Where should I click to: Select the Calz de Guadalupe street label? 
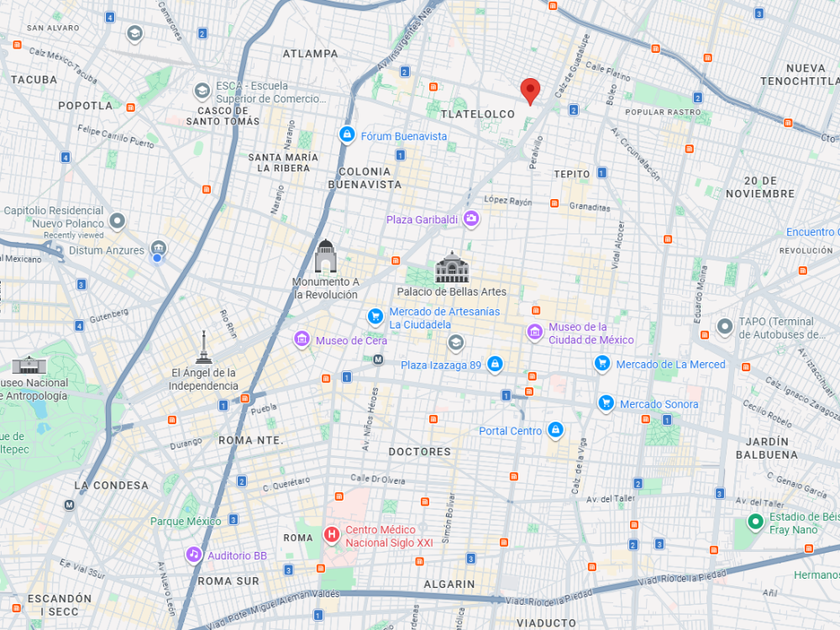(572, 66)
